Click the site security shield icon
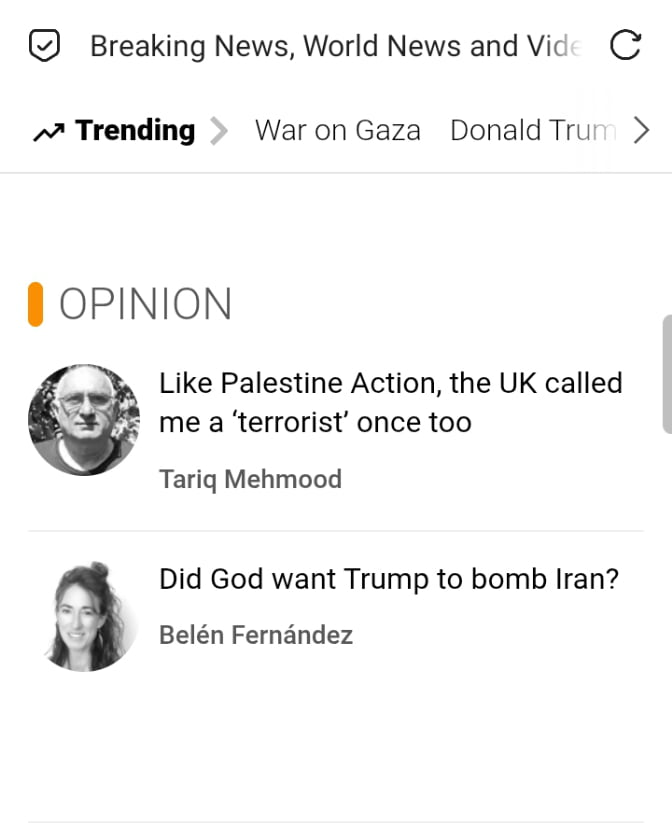 (46, 46)
